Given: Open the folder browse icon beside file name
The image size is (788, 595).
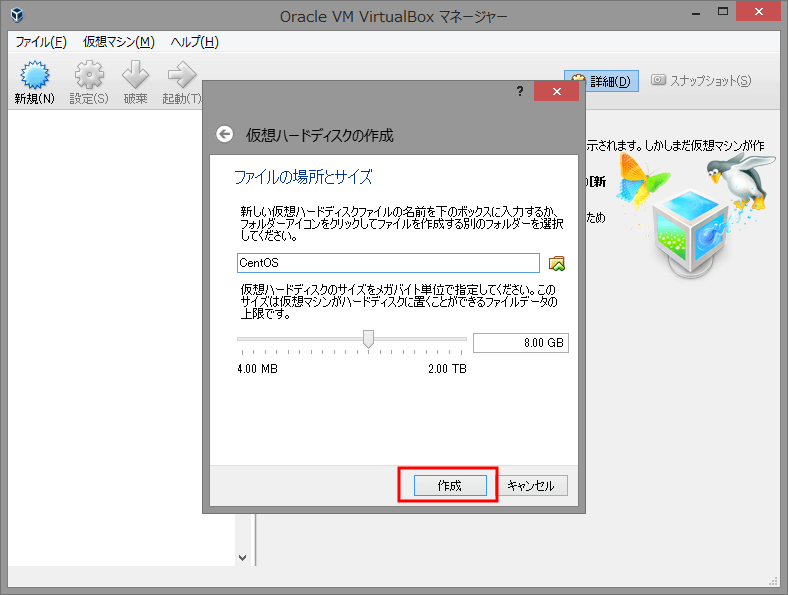Looking at the screenshot, I should coord(557,263).
